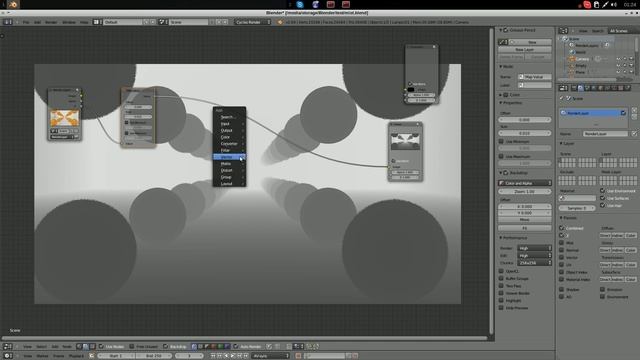Image resolution: width=640 pixels, height=360 pixels.
Task: Open the node editor type selector icon
Action: [7, 347]
